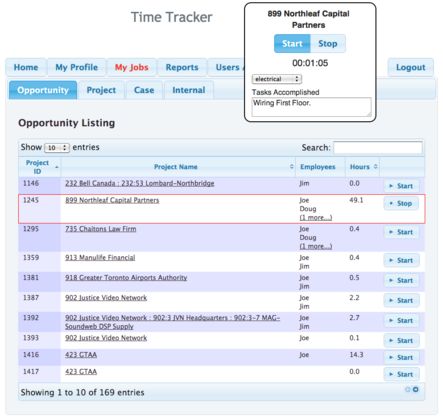Open 918 Greater Toronto Airports Authority link
The width and height of the screenshot is (443, 420).
[126, 278]
